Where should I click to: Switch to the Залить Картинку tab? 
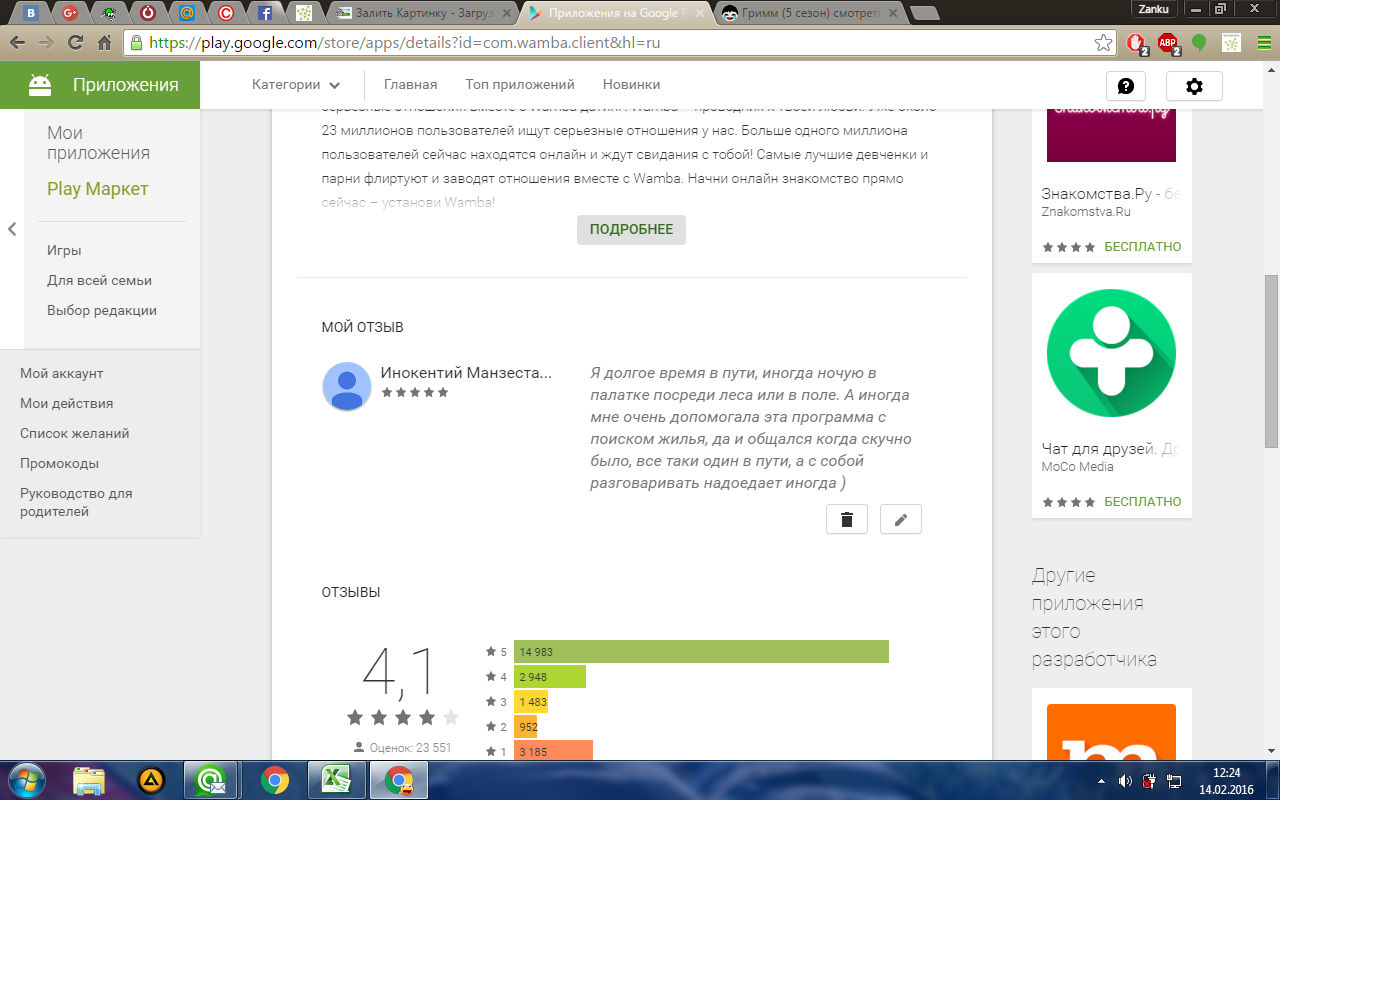[x=424, y=13]
